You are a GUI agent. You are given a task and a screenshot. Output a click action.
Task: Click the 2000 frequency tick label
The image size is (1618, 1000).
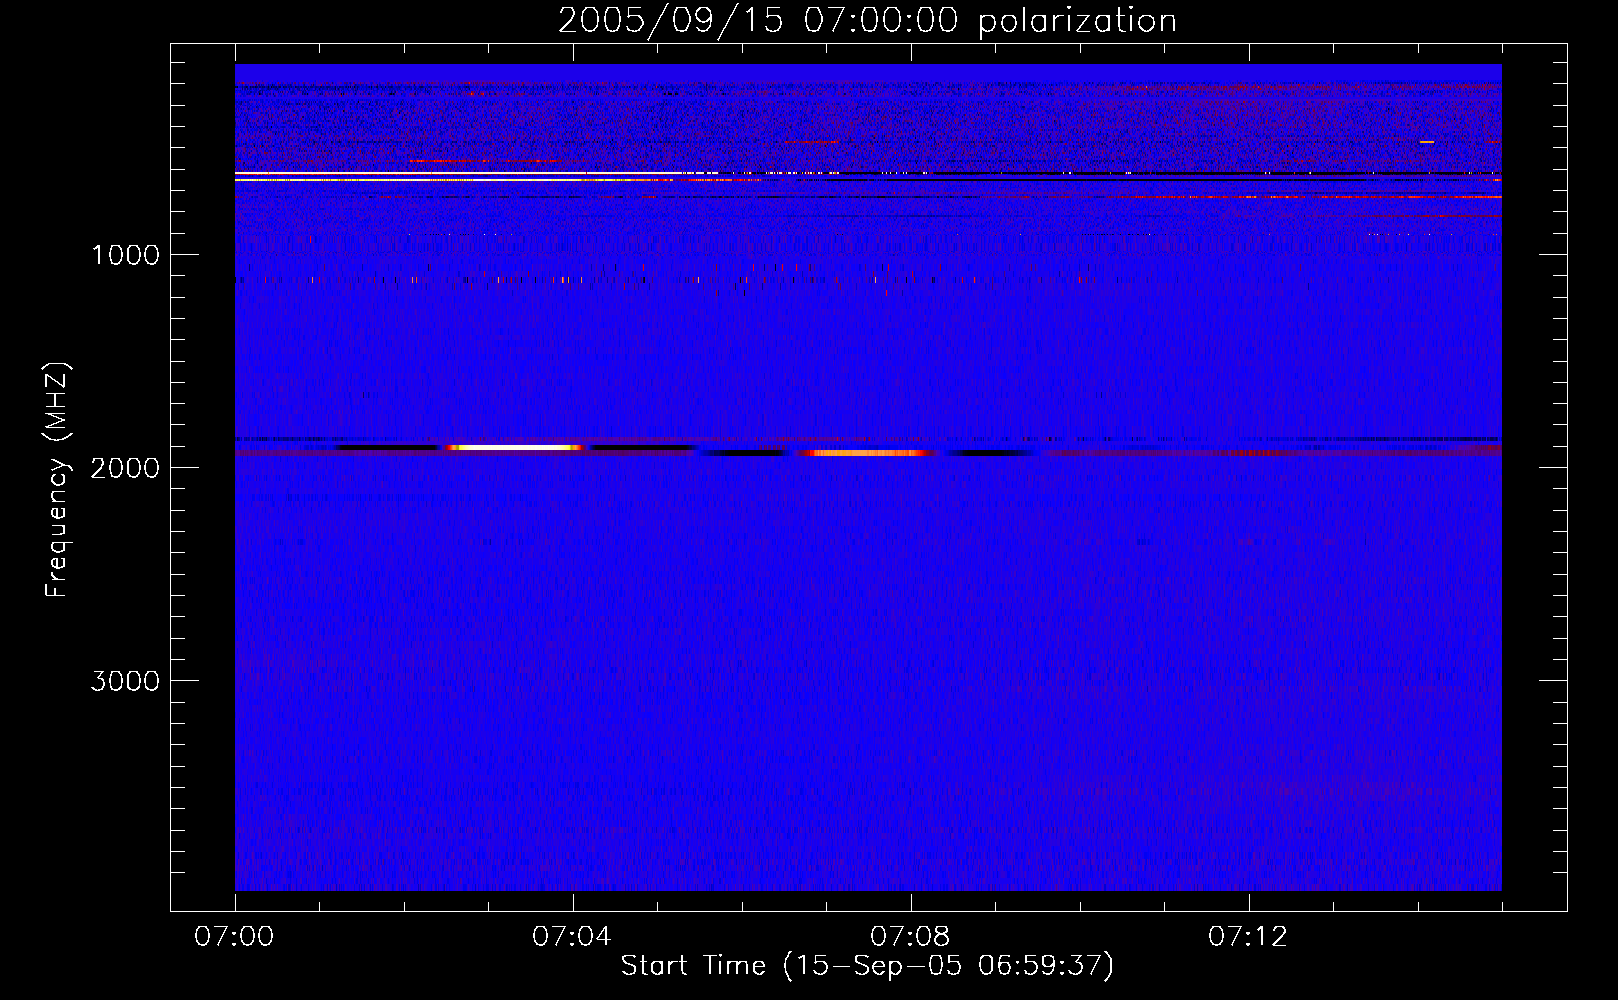(x=125, y=468)
